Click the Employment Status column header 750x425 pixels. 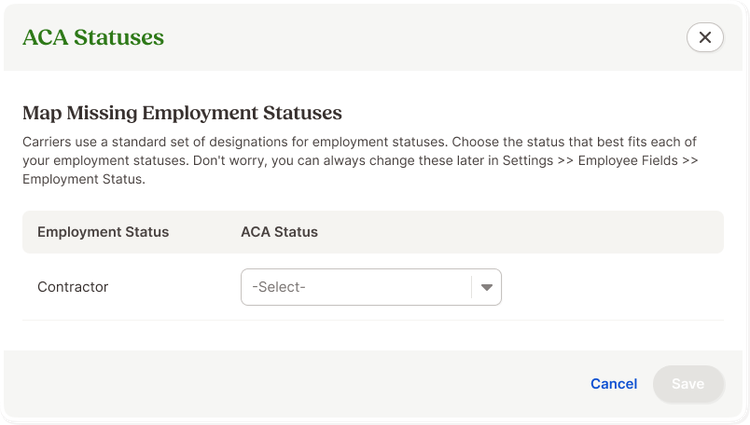pos(103,232)
